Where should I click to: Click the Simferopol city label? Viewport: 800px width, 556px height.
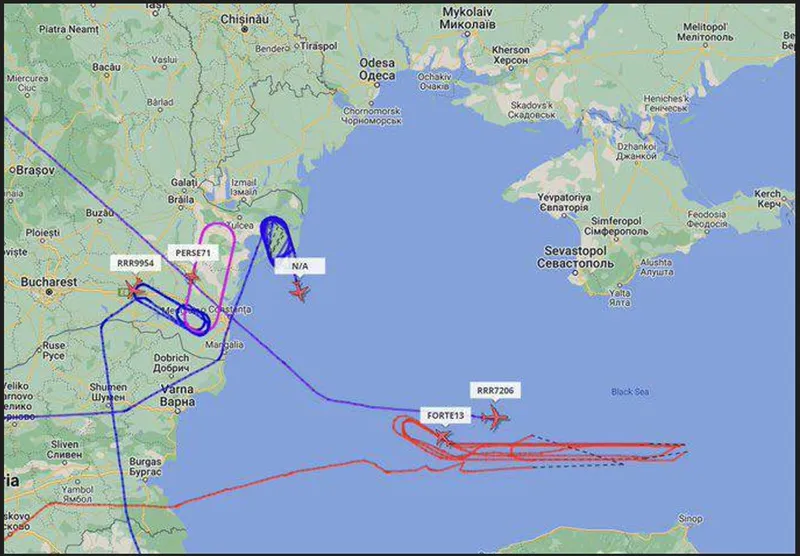(616, 226)
